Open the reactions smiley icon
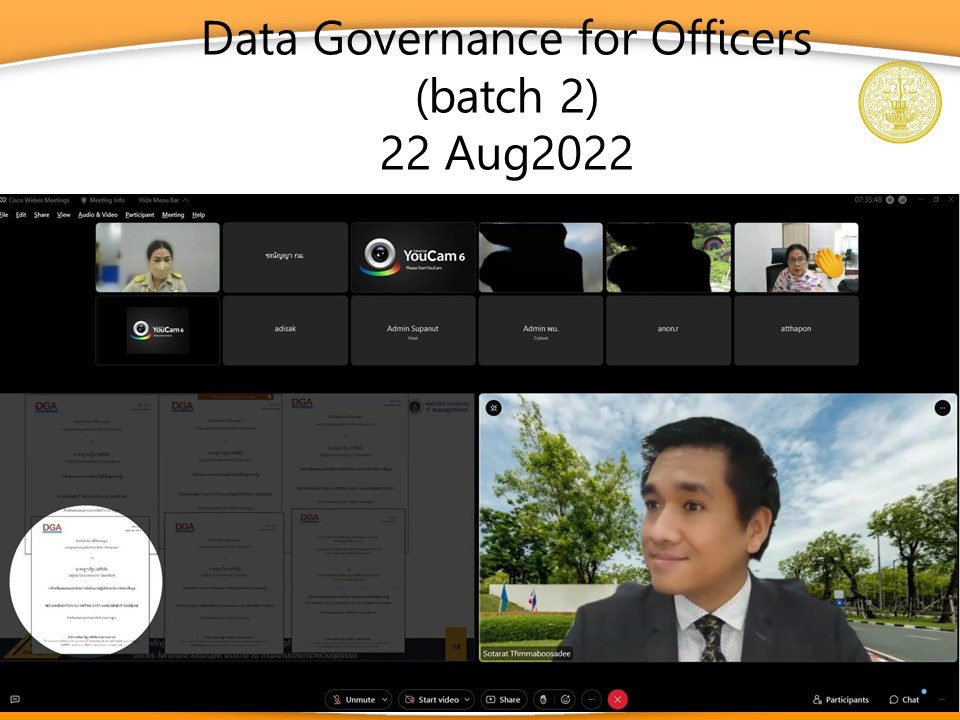The width and height of the screenshot is (960, 720). coord(565,699)
